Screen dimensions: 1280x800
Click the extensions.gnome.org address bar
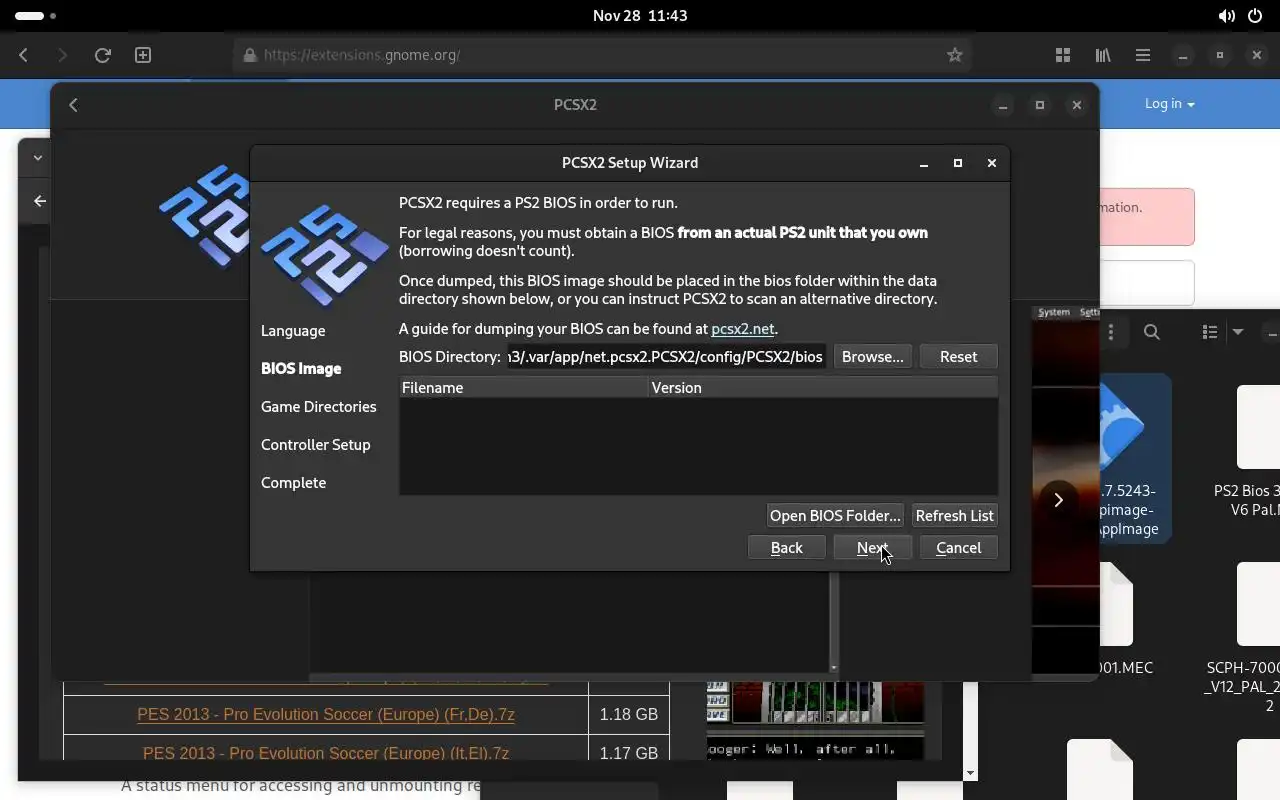click(604, 55)
